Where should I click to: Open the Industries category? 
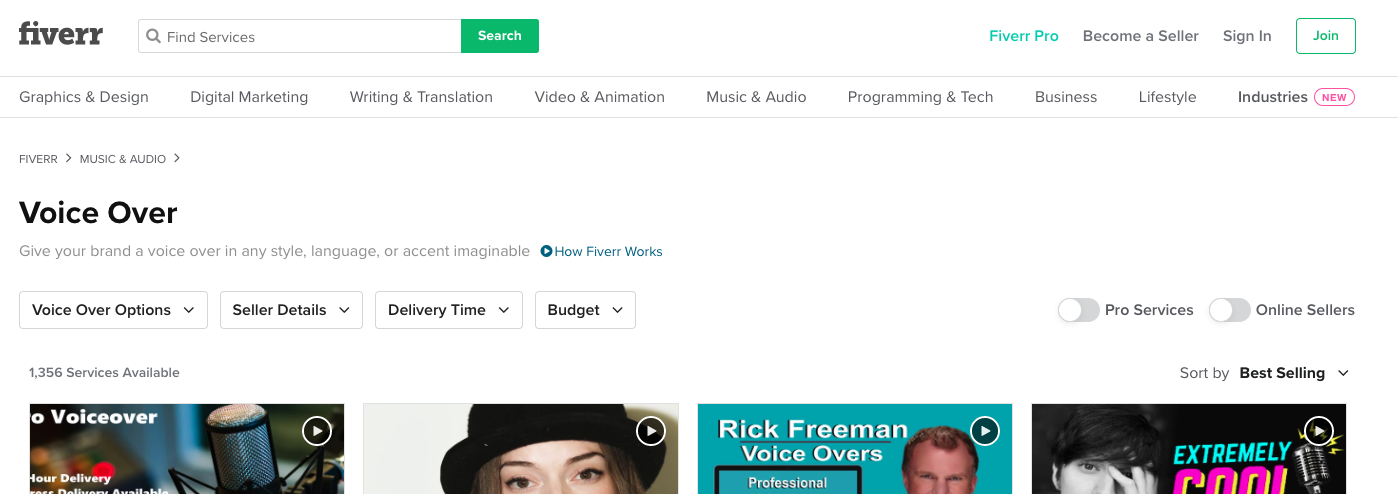(x=1272, y=97)
